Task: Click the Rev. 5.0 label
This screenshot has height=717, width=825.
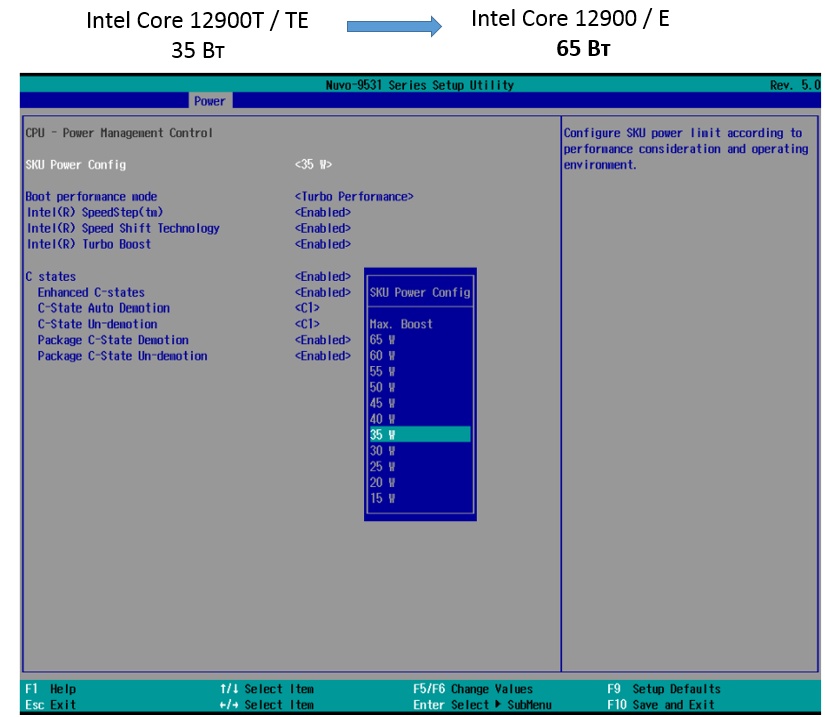Action: click(x=794, y=85)
